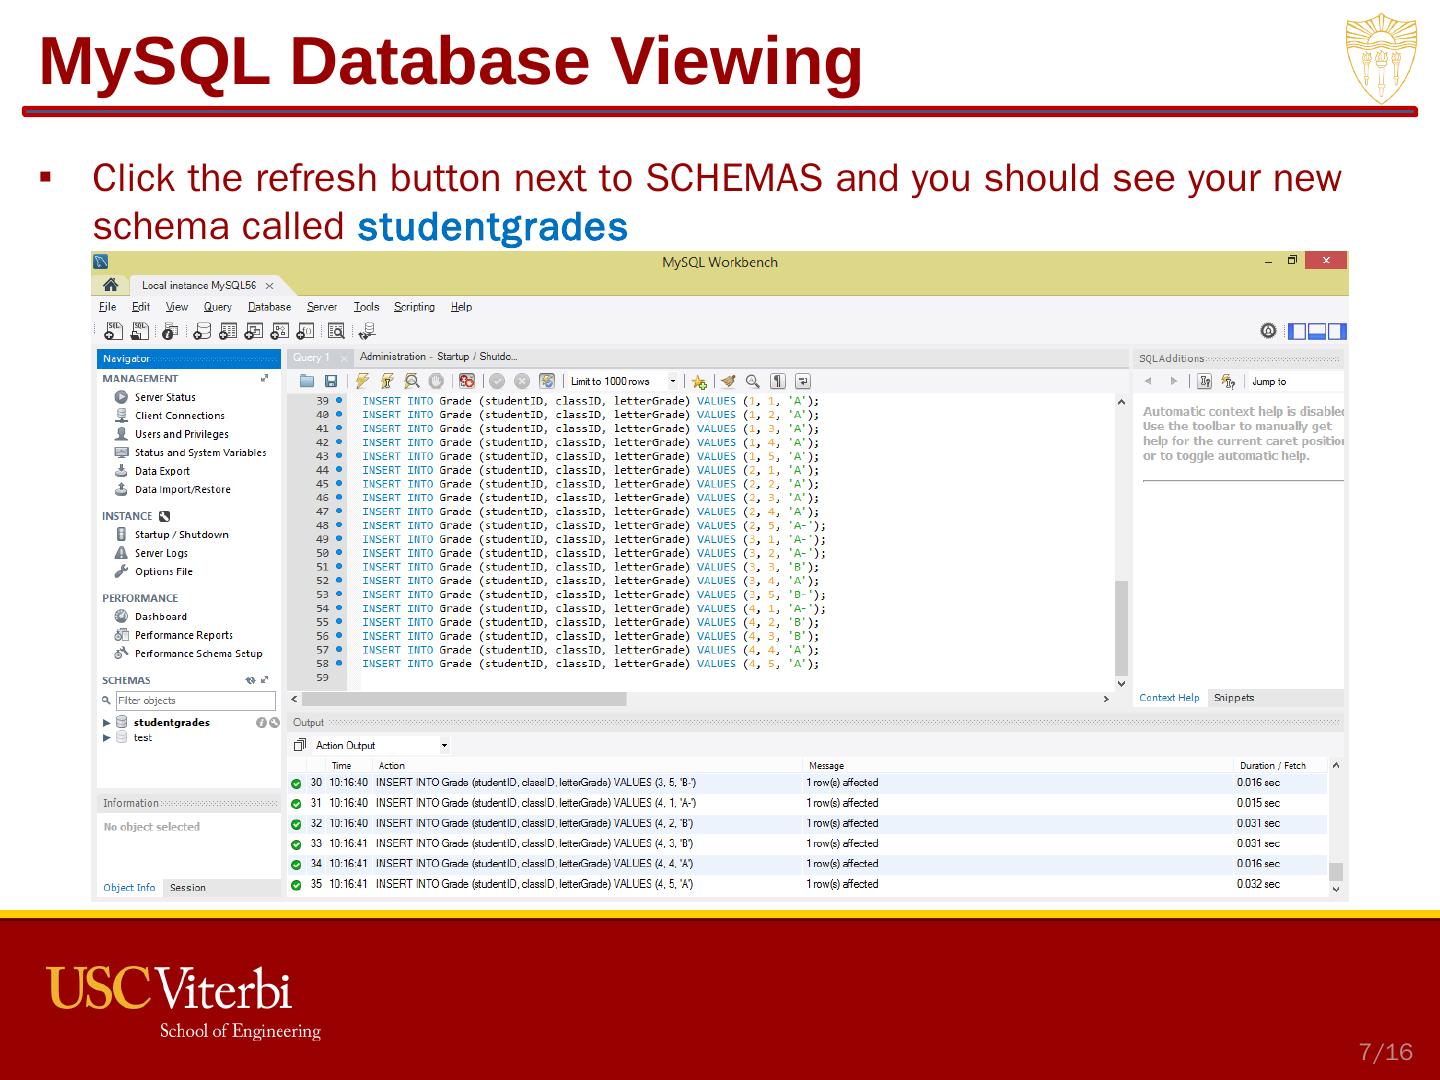Toggle the bottom output panel visibility

coord(1317,331)
